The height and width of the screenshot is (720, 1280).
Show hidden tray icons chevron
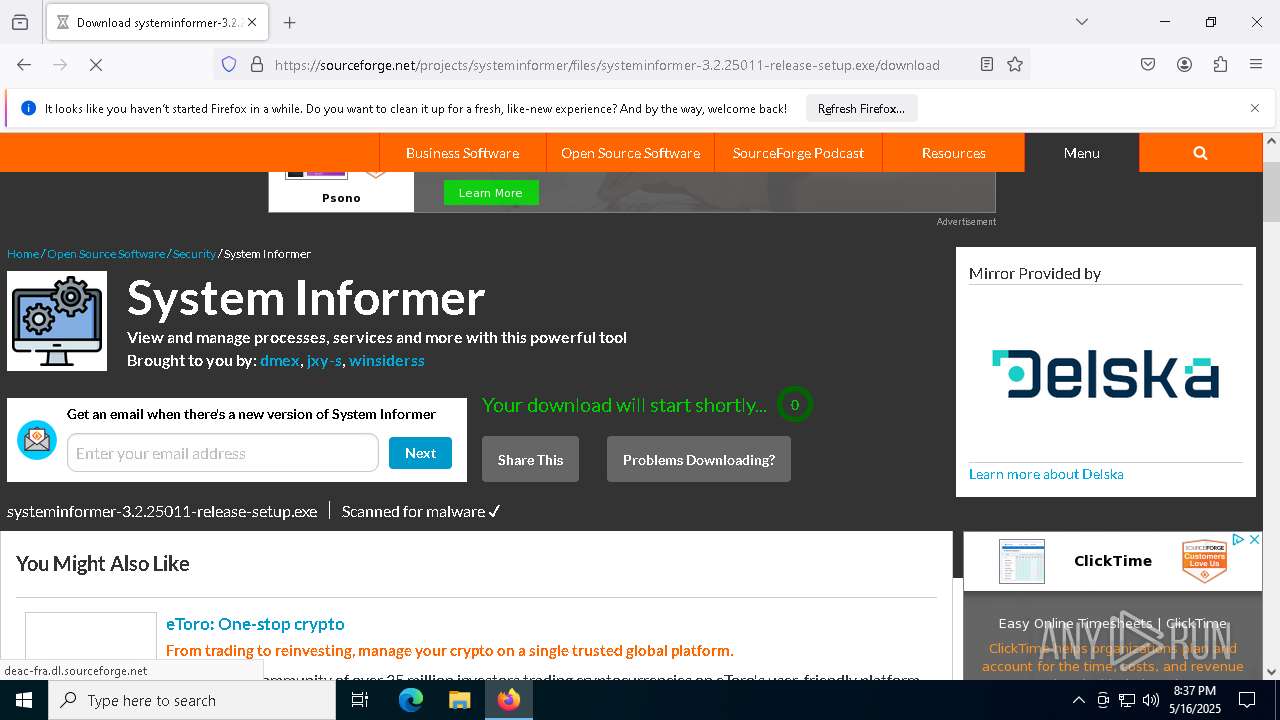coord(1078,700)
